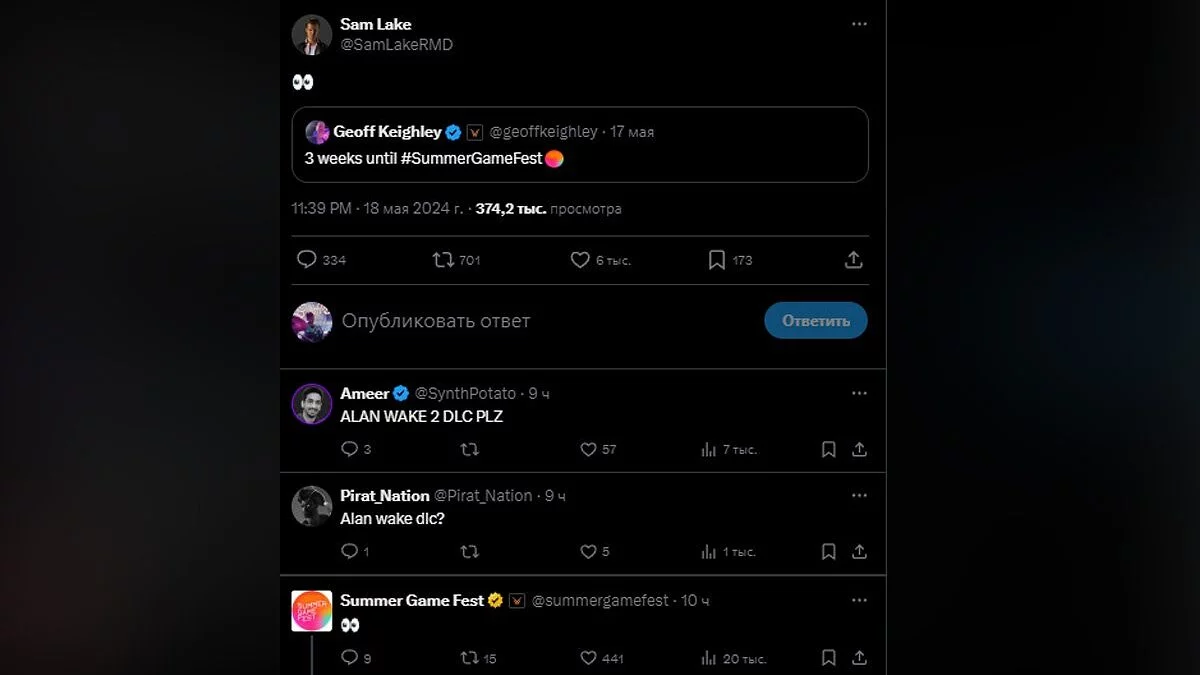Open more options on Ameer's reply

[859, 393]
